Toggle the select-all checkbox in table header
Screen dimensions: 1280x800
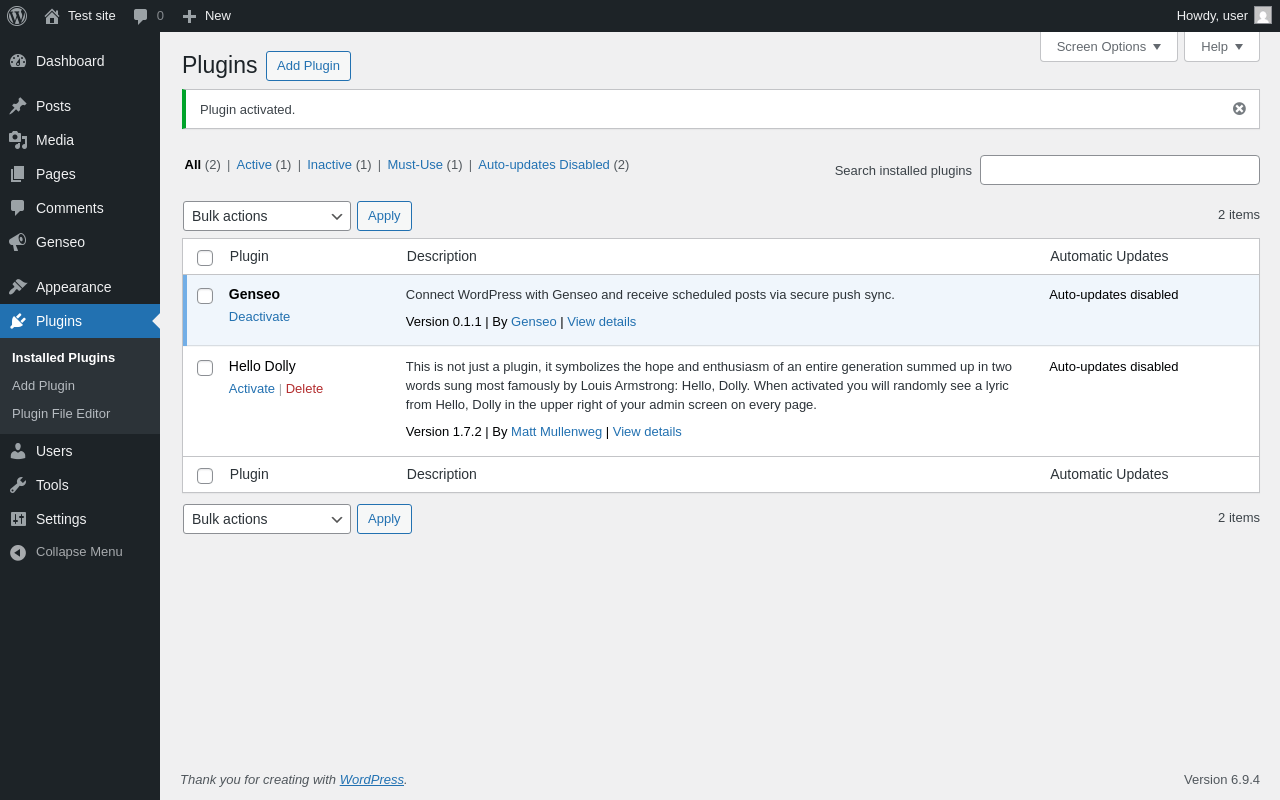205,258
